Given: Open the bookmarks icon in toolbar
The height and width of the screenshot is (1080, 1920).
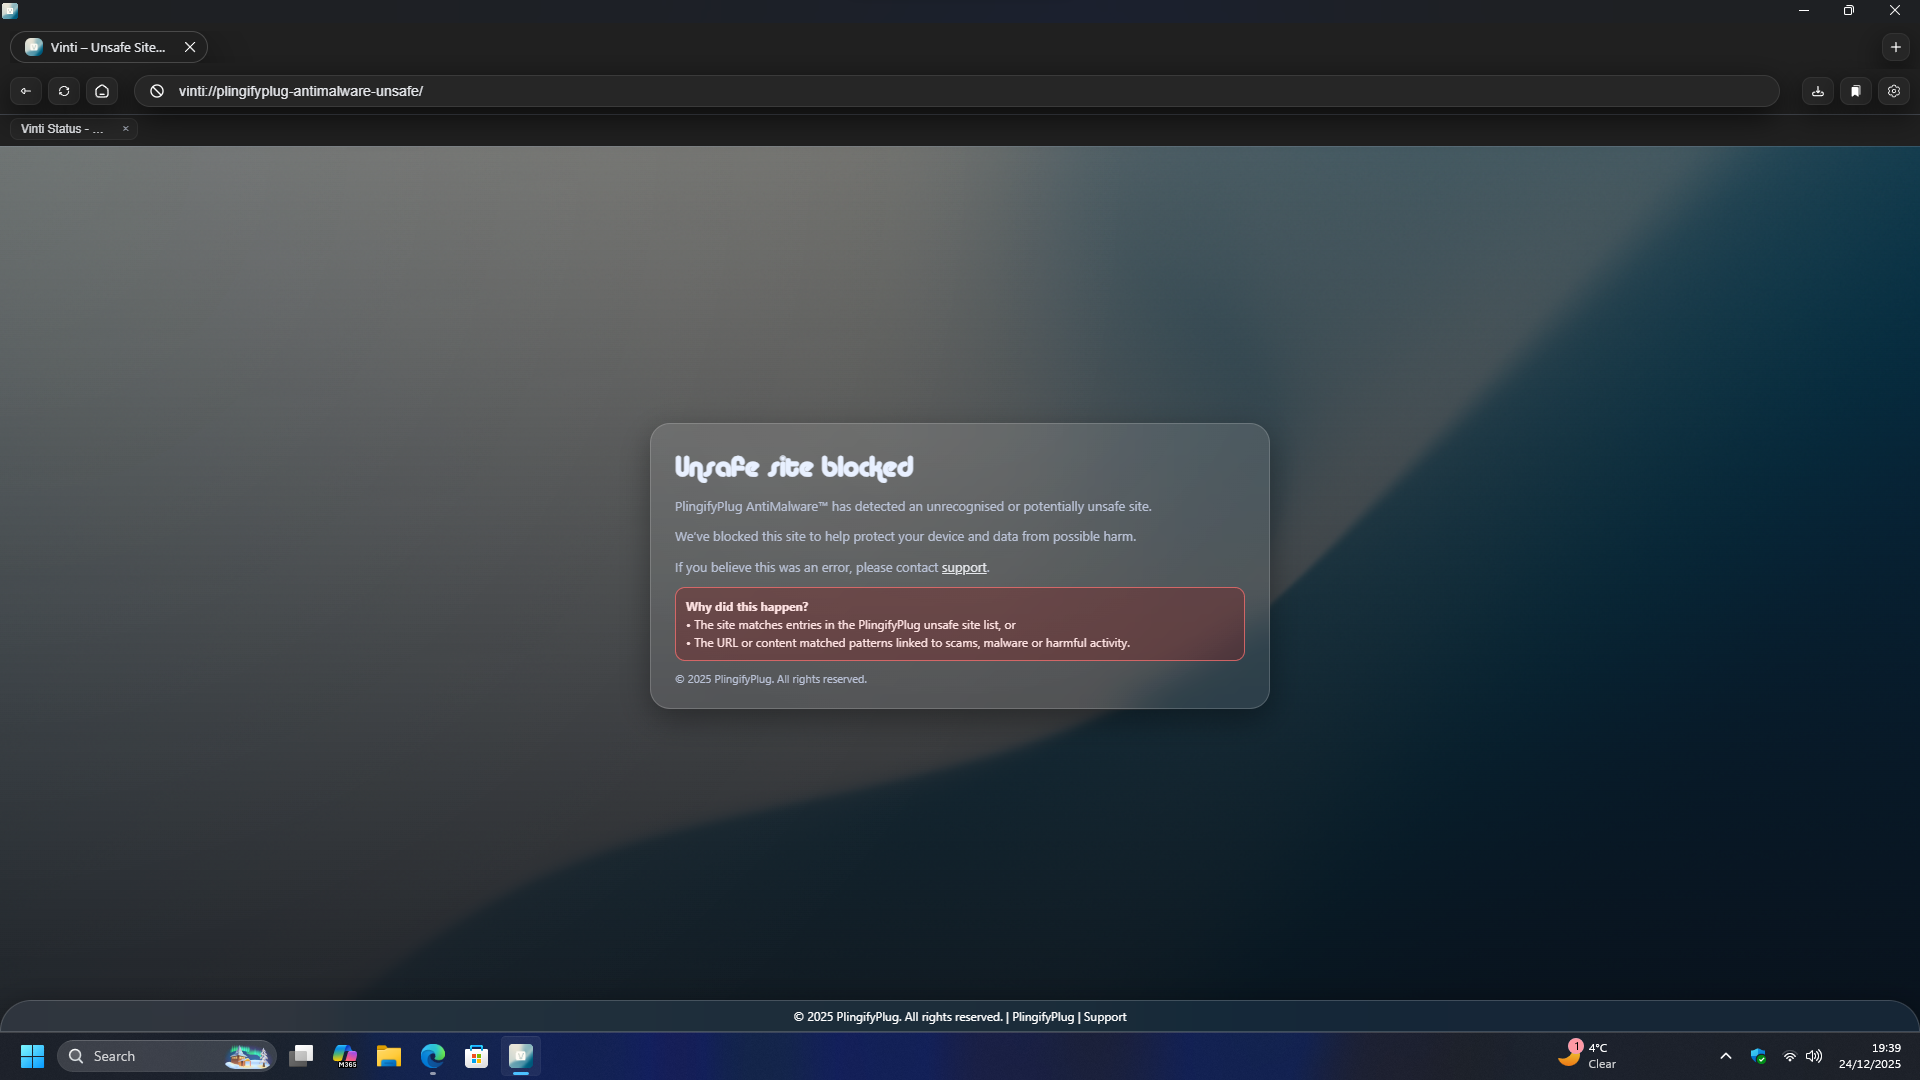Looking at the screenshot, I should point(1856,91).
